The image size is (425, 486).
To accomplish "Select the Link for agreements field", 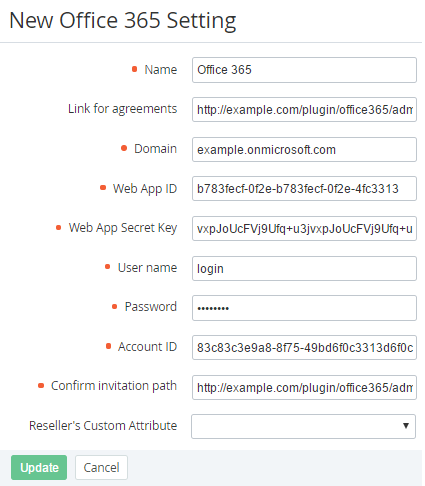I will tap(304, 109).
